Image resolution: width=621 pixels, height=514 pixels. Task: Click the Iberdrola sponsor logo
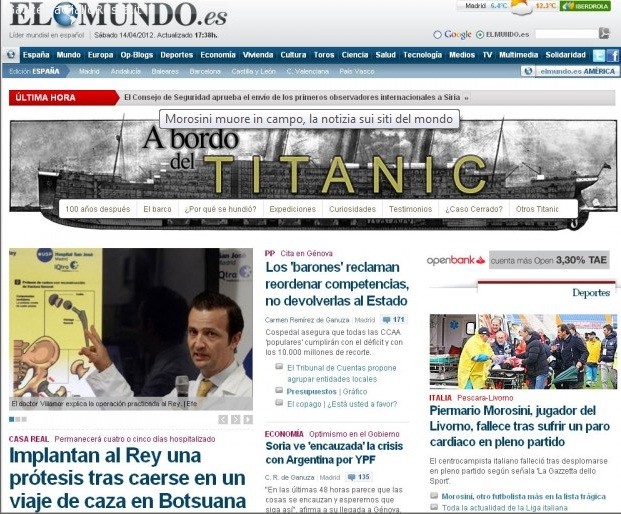585,6
